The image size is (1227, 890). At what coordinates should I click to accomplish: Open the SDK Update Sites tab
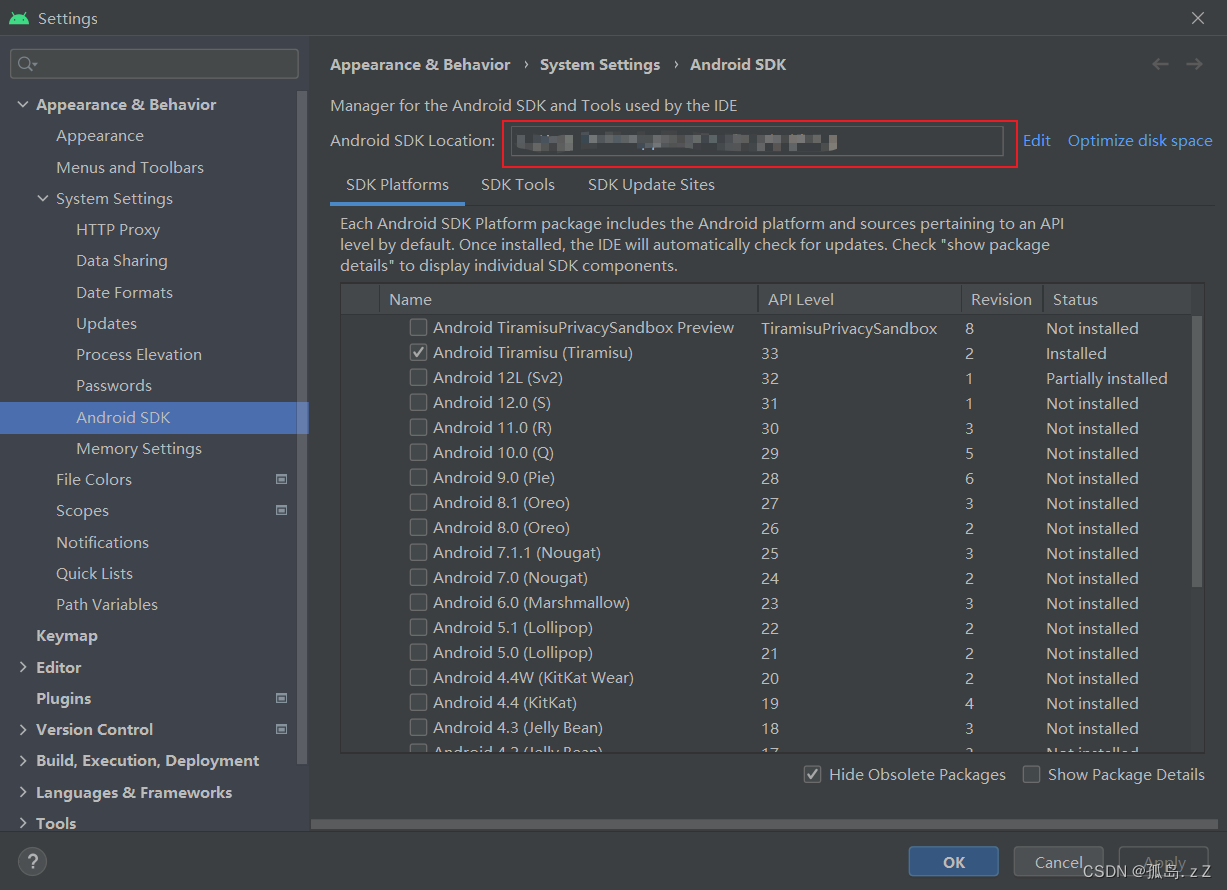(x=651, y=185)
